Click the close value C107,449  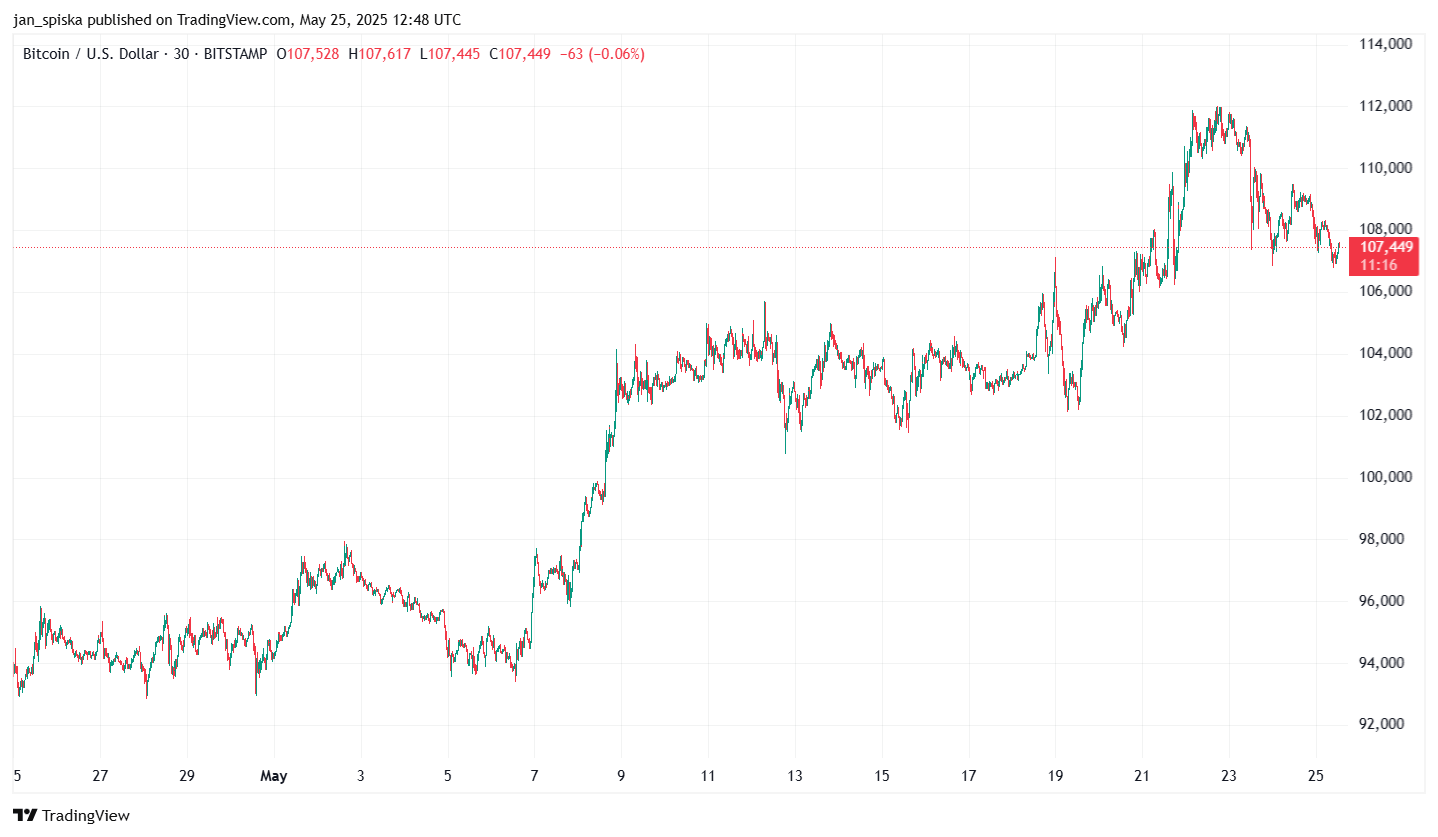click(520, 54)
